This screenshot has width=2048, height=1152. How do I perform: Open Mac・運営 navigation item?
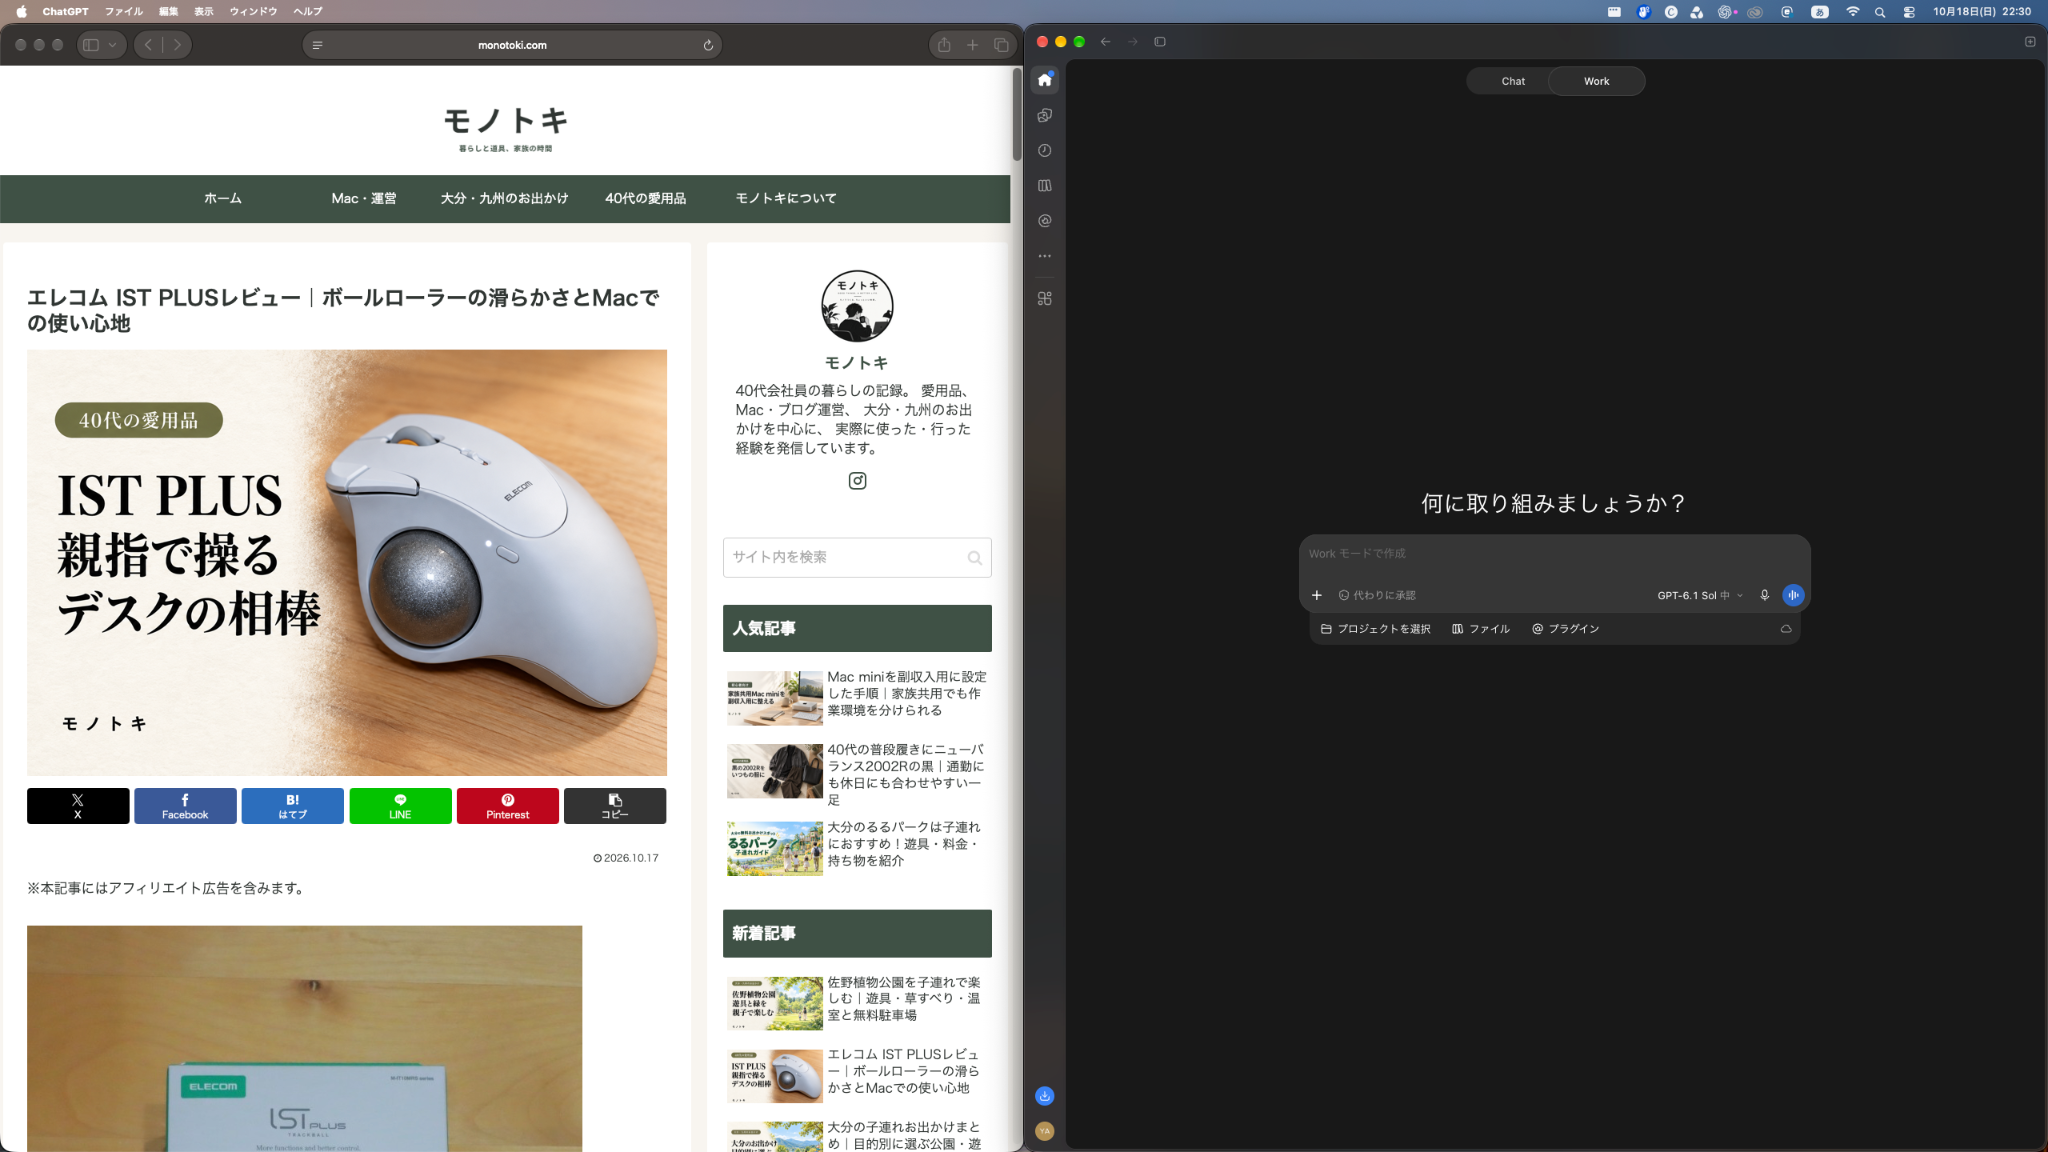coord(364,199)
